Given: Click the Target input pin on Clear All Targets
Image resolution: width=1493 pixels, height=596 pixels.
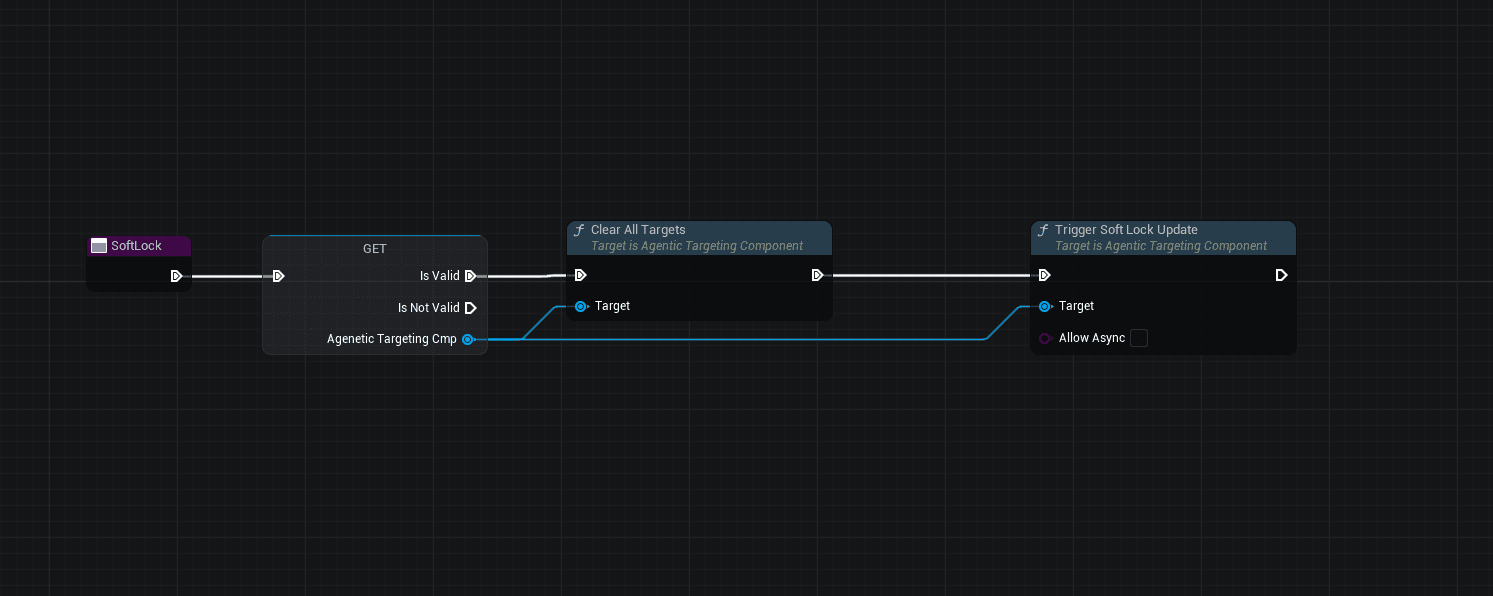Looking at the screenshot, I should 581,306.
